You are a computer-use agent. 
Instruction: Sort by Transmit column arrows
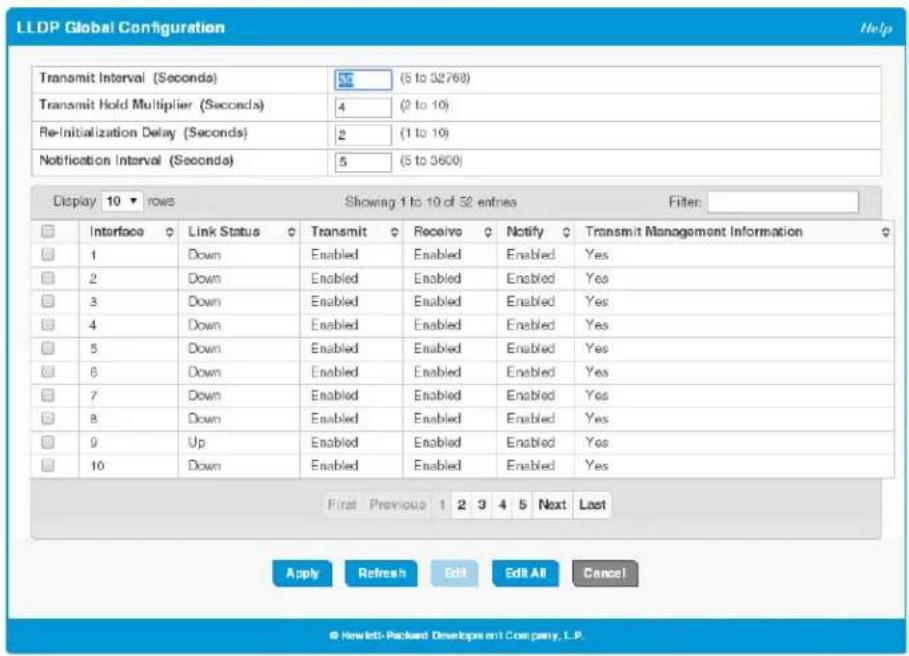click(394, 232)
